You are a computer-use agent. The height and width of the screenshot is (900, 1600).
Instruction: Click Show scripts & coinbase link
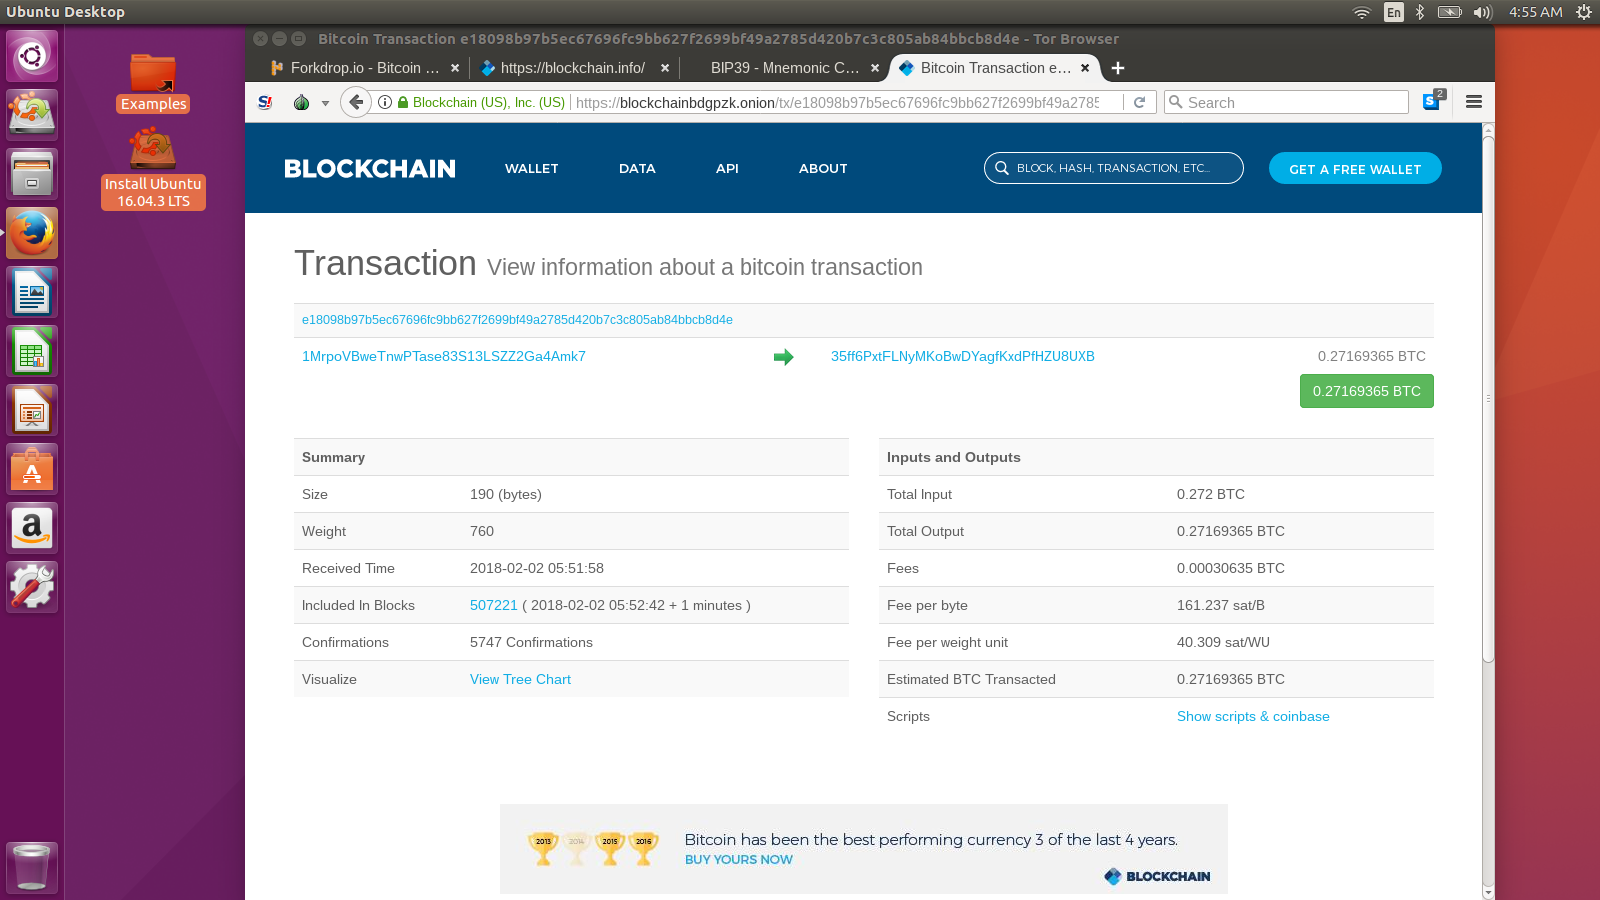(1253, 716)
